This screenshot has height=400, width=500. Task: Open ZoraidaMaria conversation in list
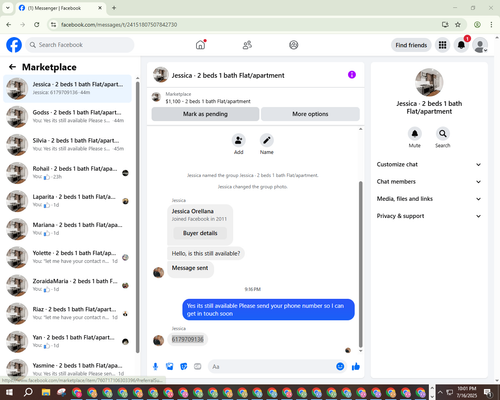[x=68, y=285]
